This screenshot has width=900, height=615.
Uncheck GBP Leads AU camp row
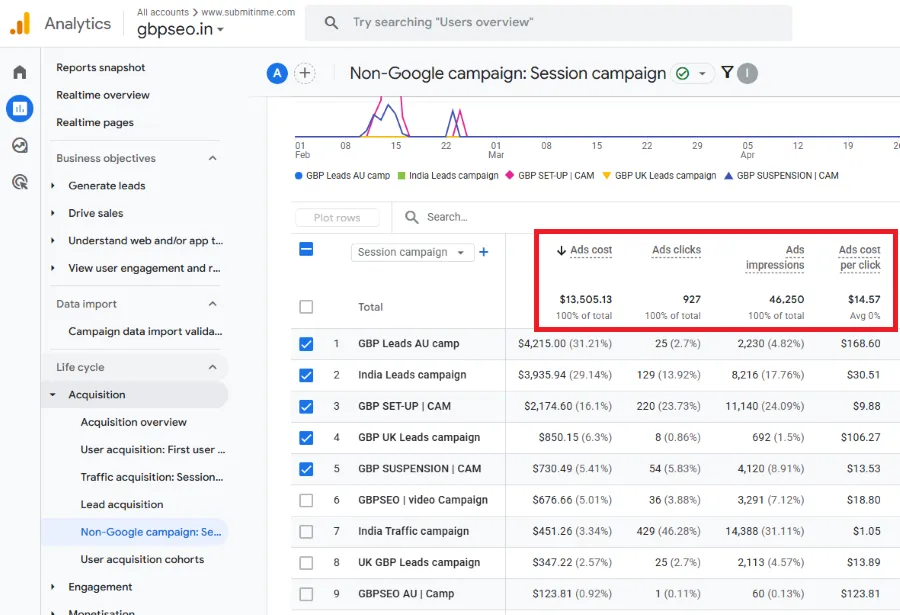[x=307, y=344]
